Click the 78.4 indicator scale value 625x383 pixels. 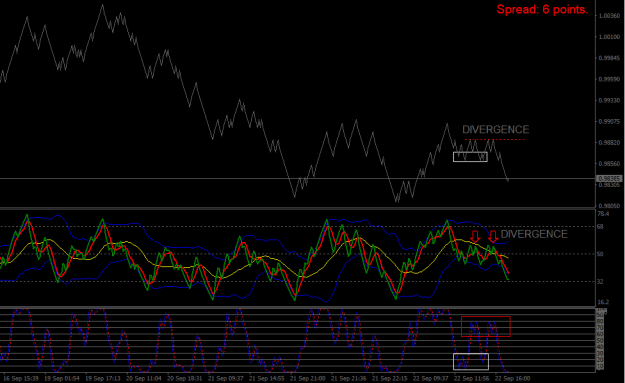tap(603, 214)
